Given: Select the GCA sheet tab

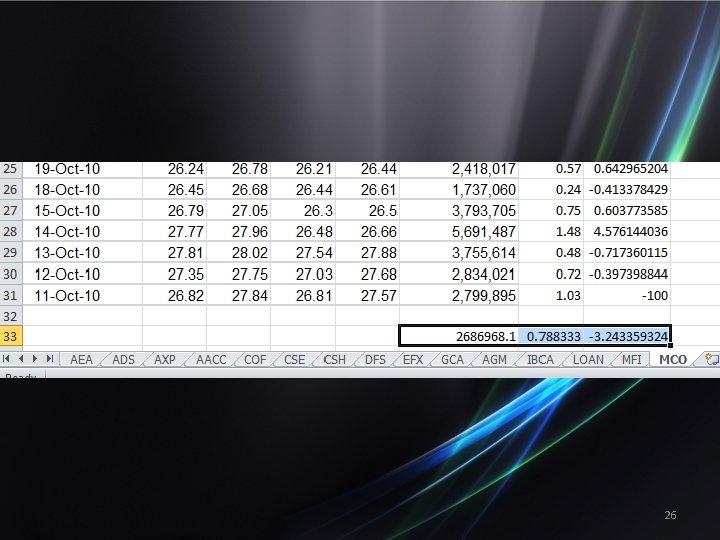Looking at the screenshot, I should click(452, 360).
